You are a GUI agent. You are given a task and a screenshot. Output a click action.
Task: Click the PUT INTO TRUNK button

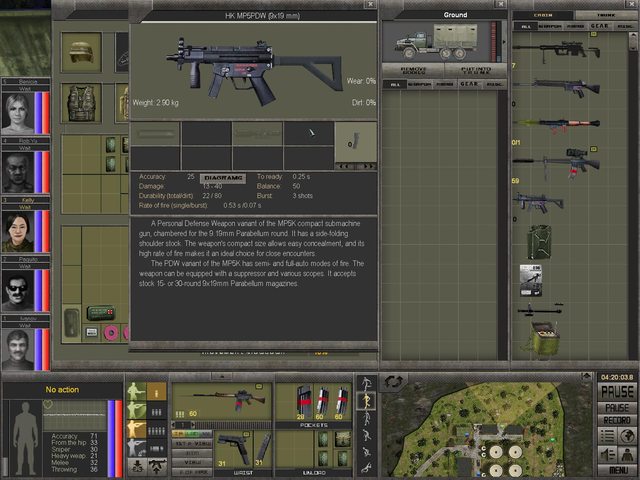[x=476, y=70]
